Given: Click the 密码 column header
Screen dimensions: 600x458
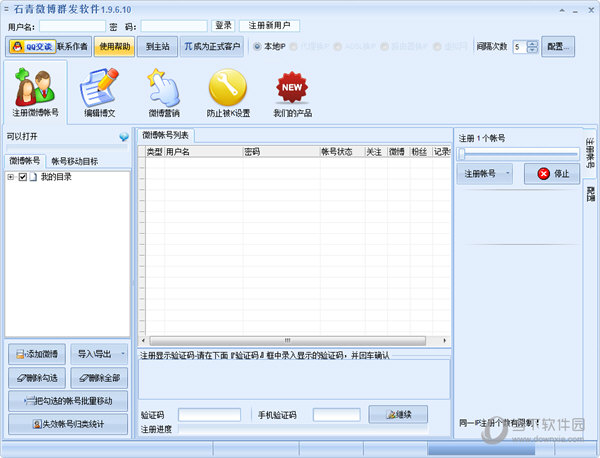Looking at the screenshot, I should 282,152.
